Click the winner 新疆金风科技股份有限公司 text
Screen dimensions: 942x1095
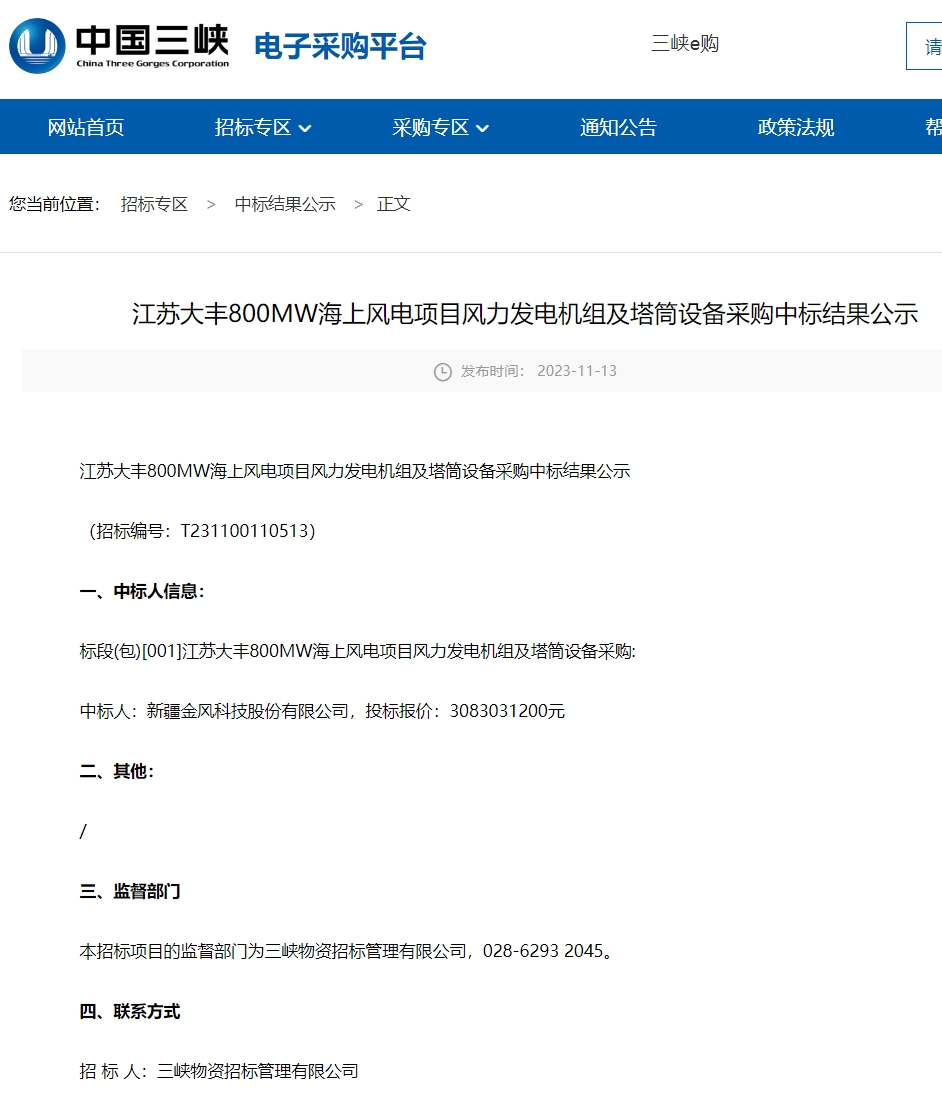(247, 711)
